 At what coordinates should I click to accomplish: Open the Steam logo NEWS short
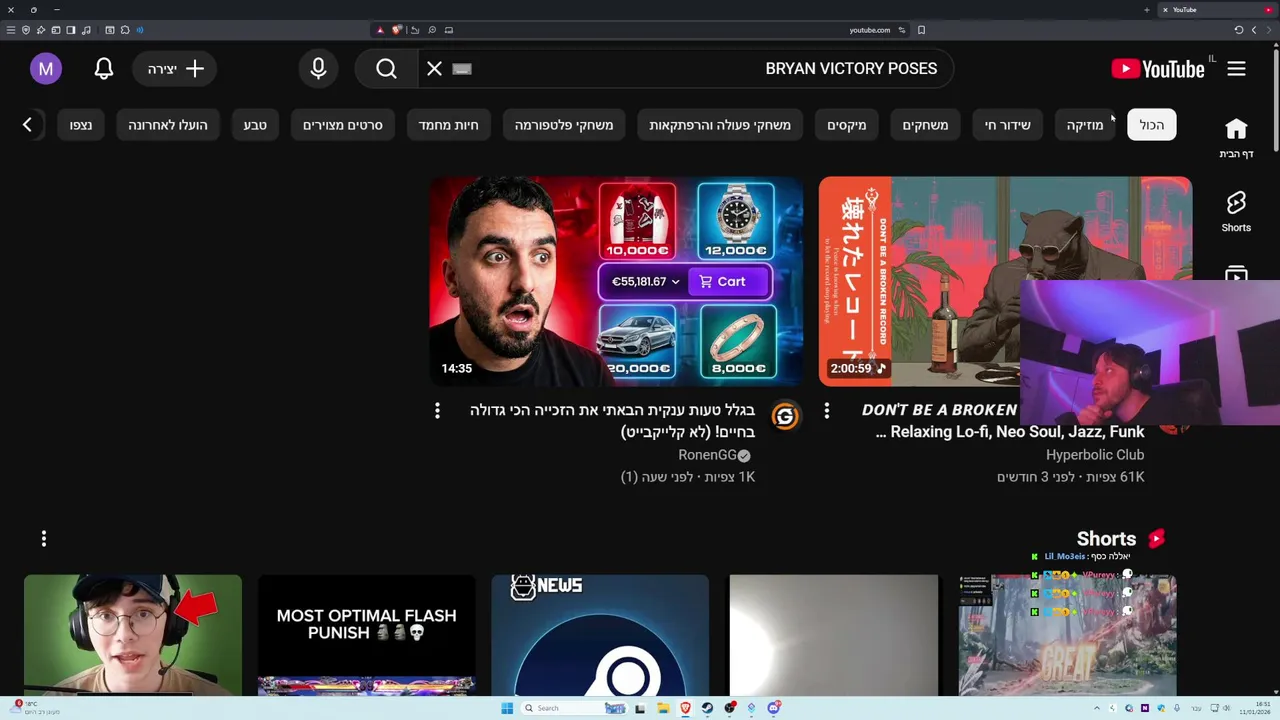click(x=600, y=634)
